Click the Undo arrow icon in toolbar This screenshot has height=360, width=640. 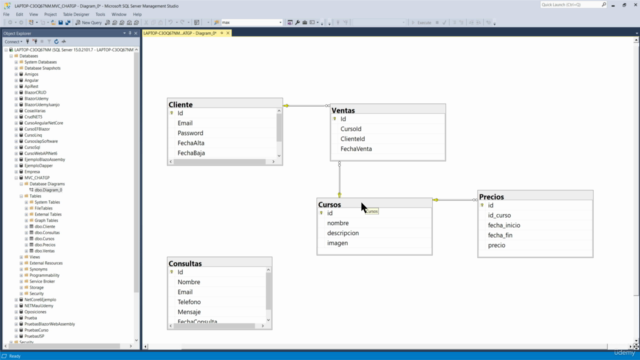tap(171, 22)
